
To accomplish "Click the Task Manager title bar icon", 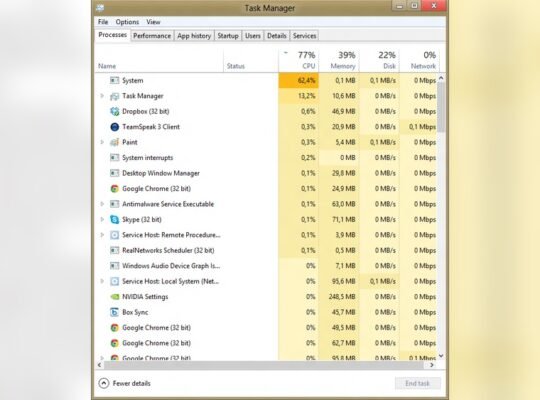I will coord(100,8).
